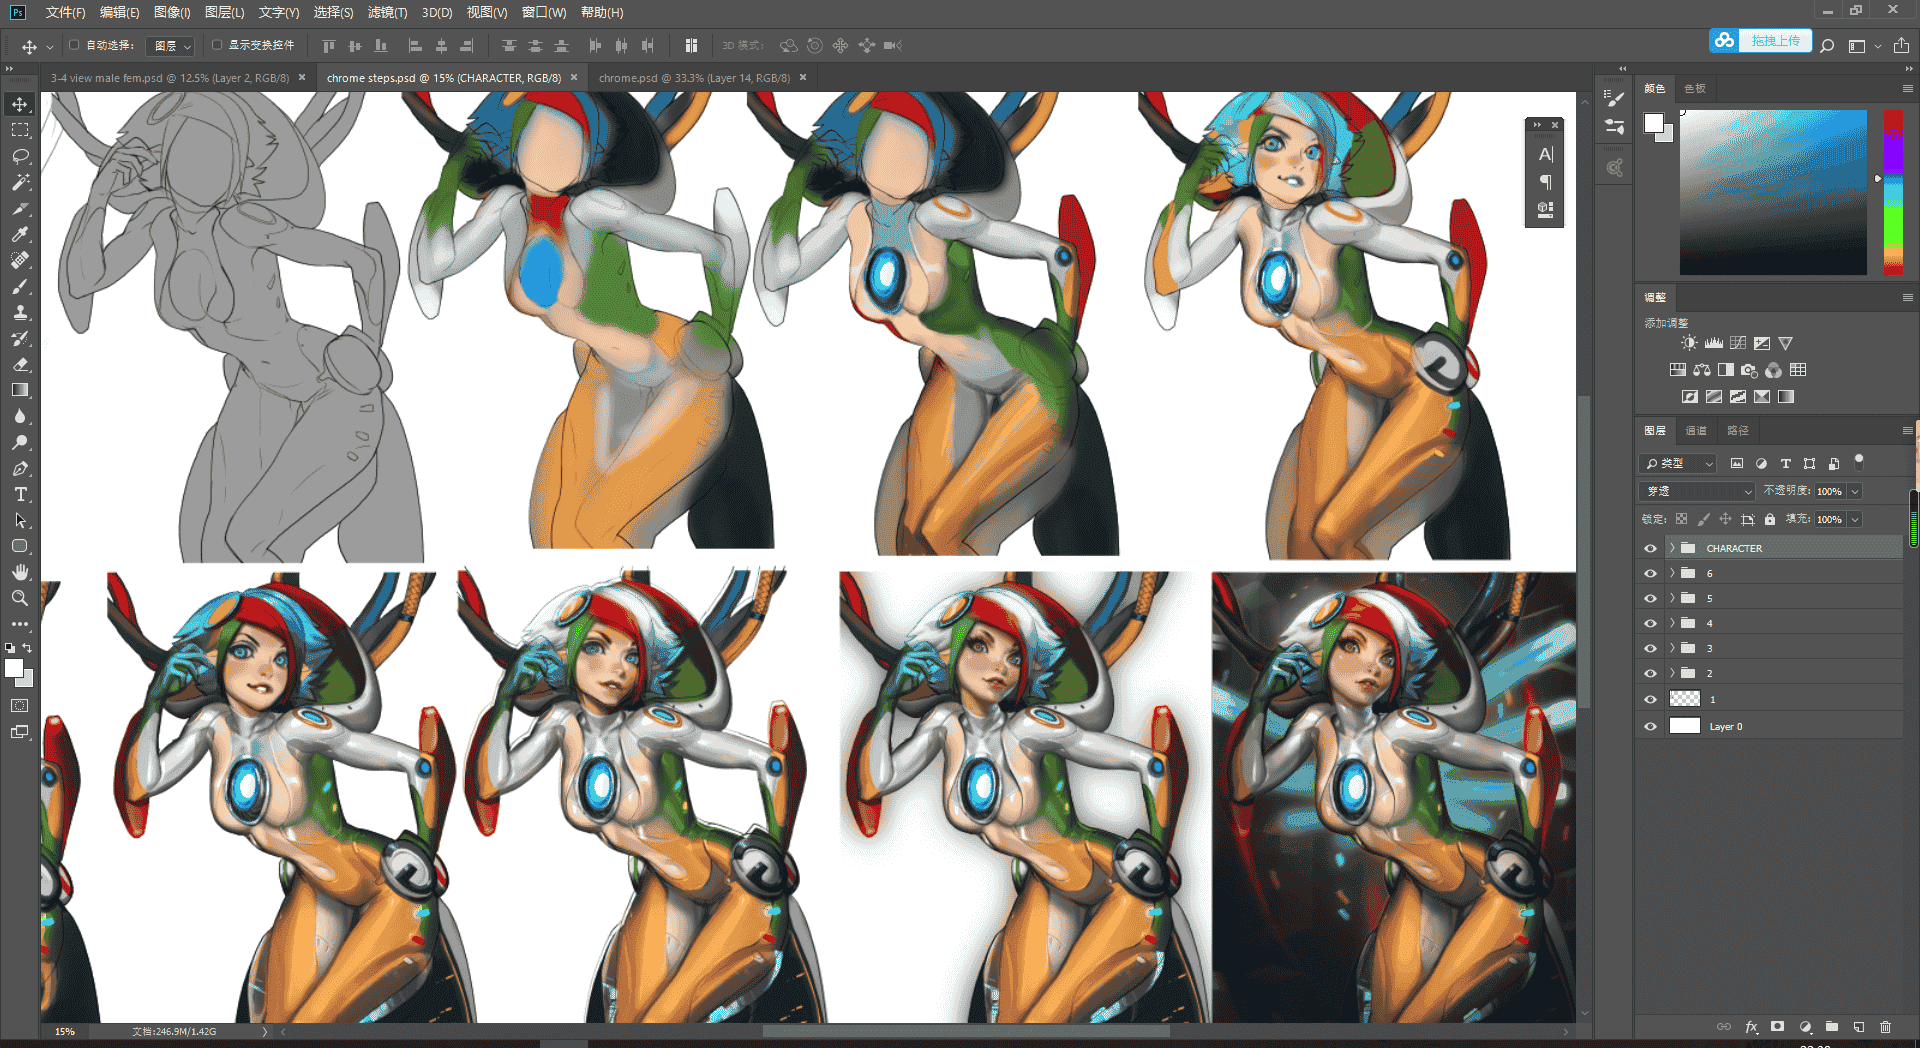
Task: Pick a color in the color field
Action: pos(1773,192)
